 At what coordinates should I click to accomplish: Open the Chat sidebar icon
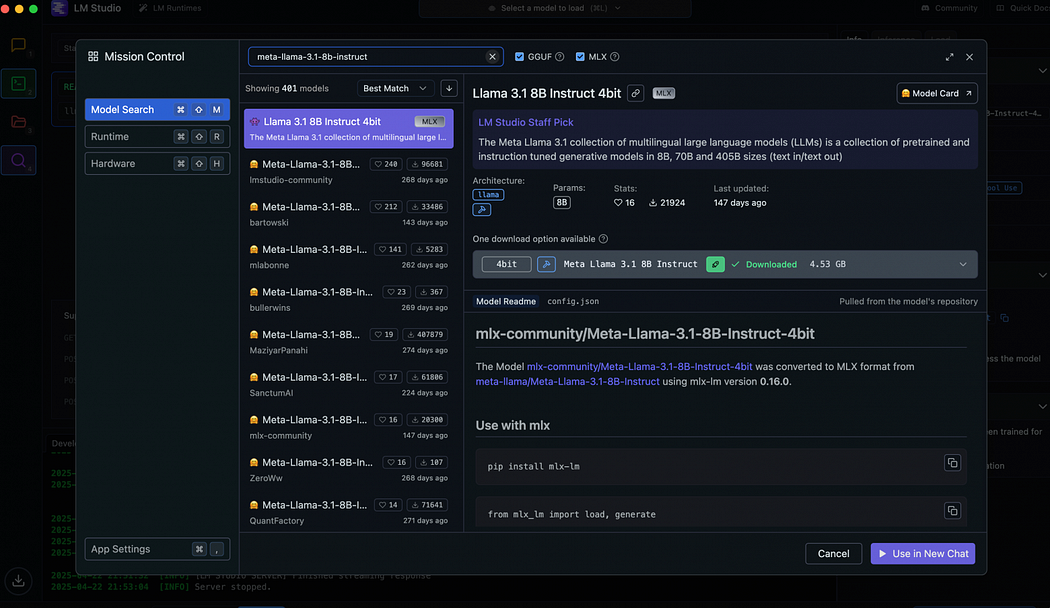coord(18,45)
